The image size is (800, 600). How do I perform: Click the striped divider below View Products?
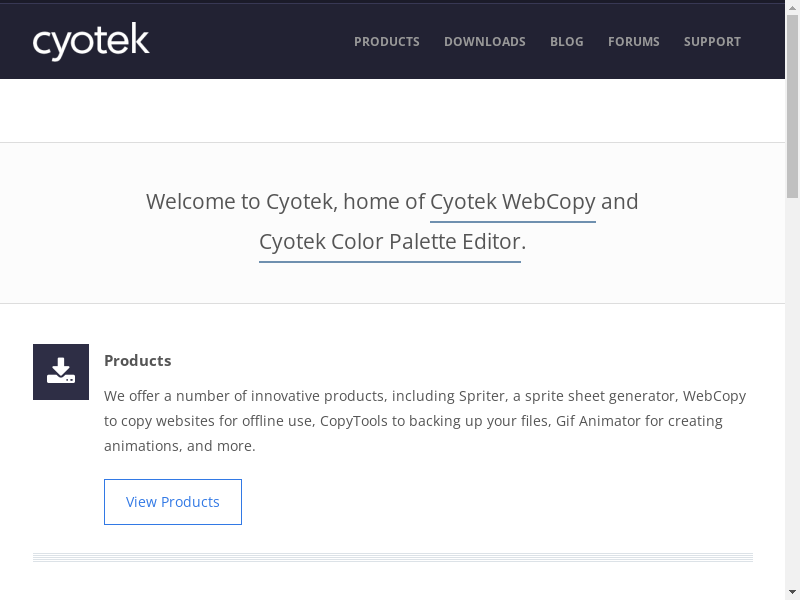[392, 557]
